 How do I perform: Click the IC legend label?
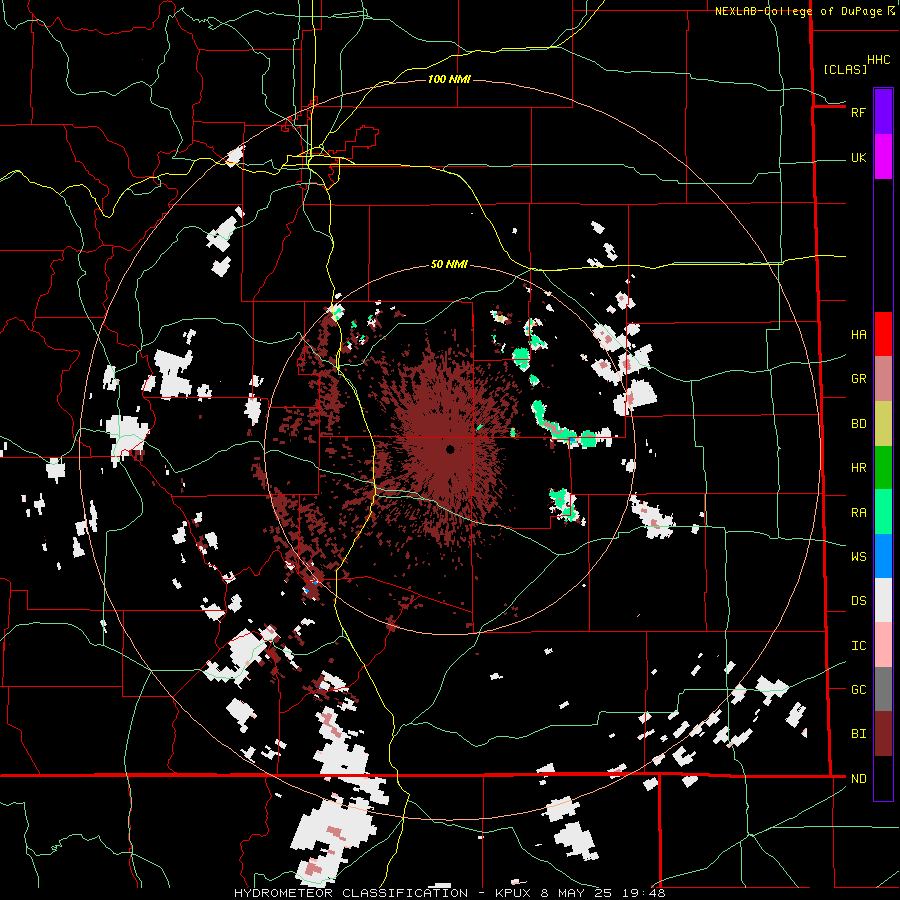click(x=858, y=645)
